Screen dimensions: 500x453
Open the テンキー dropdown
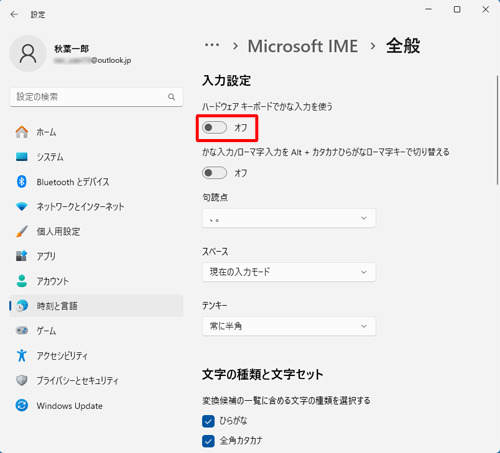click(289, 326)
